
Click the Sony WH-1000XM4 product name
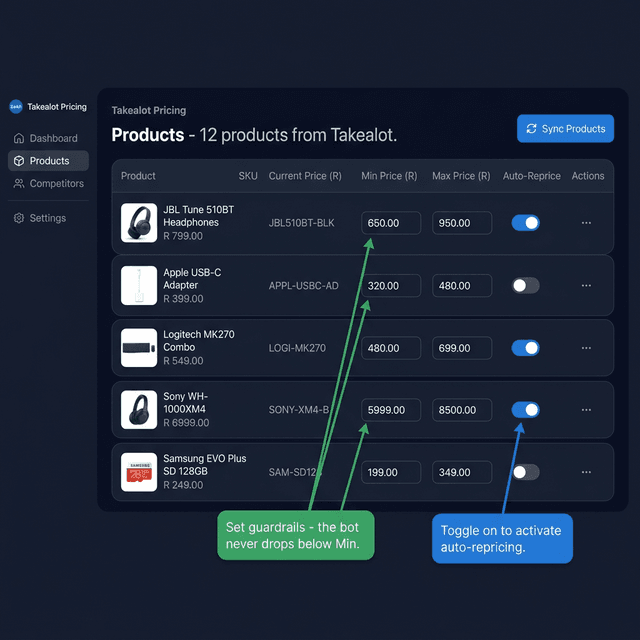tap(186, 403)
